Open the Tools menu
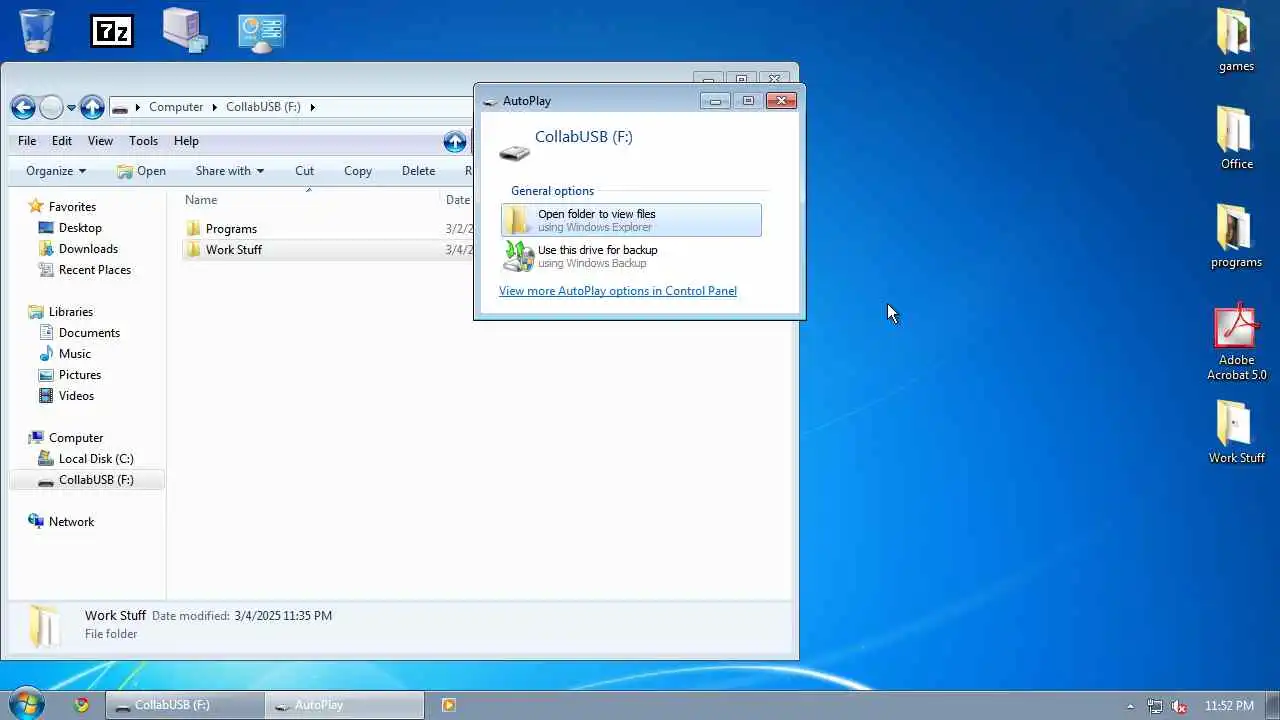The height and width of the screenshot is (720, 1280). tap(143, 141)
